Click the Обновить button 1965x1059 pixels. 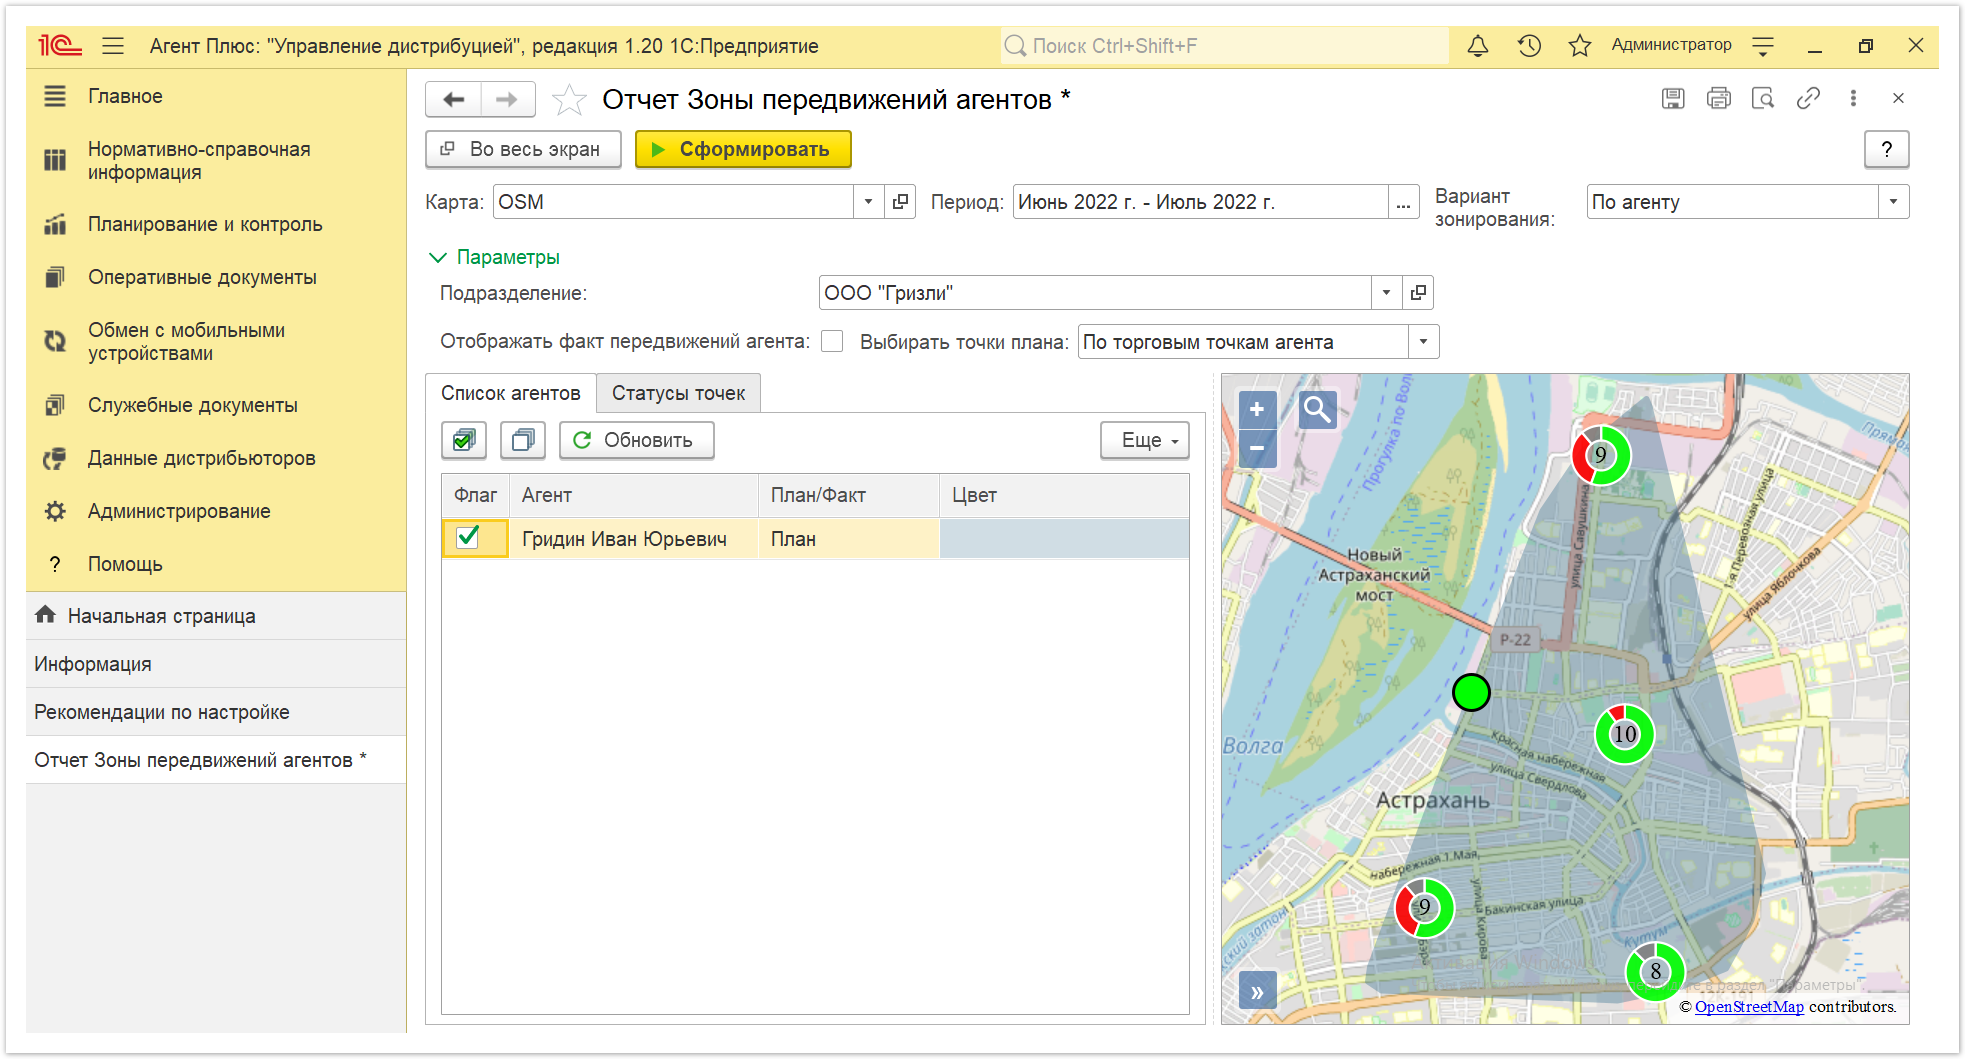coord(636,440)
